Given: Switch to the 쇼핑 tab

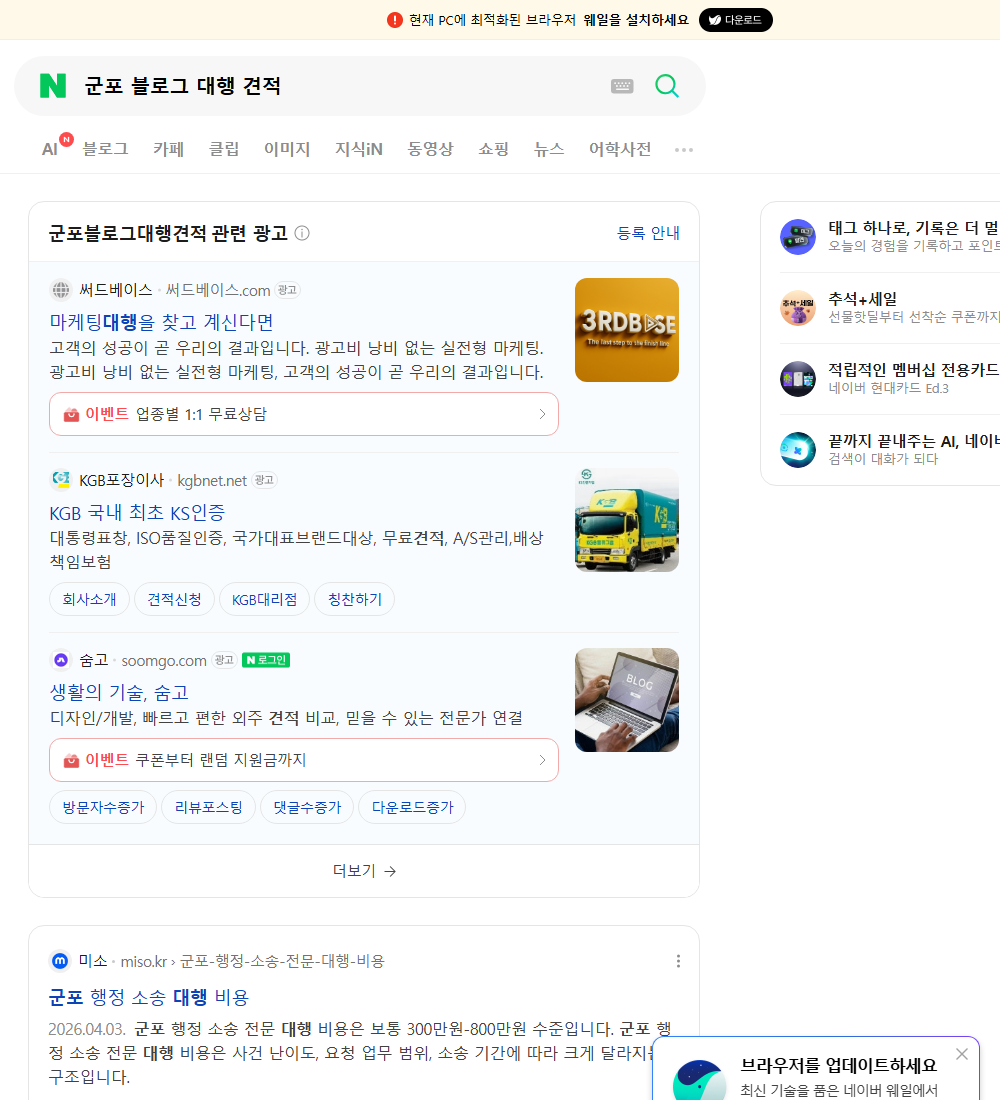Looking at the screenshot, I should [x=493, y=149].
